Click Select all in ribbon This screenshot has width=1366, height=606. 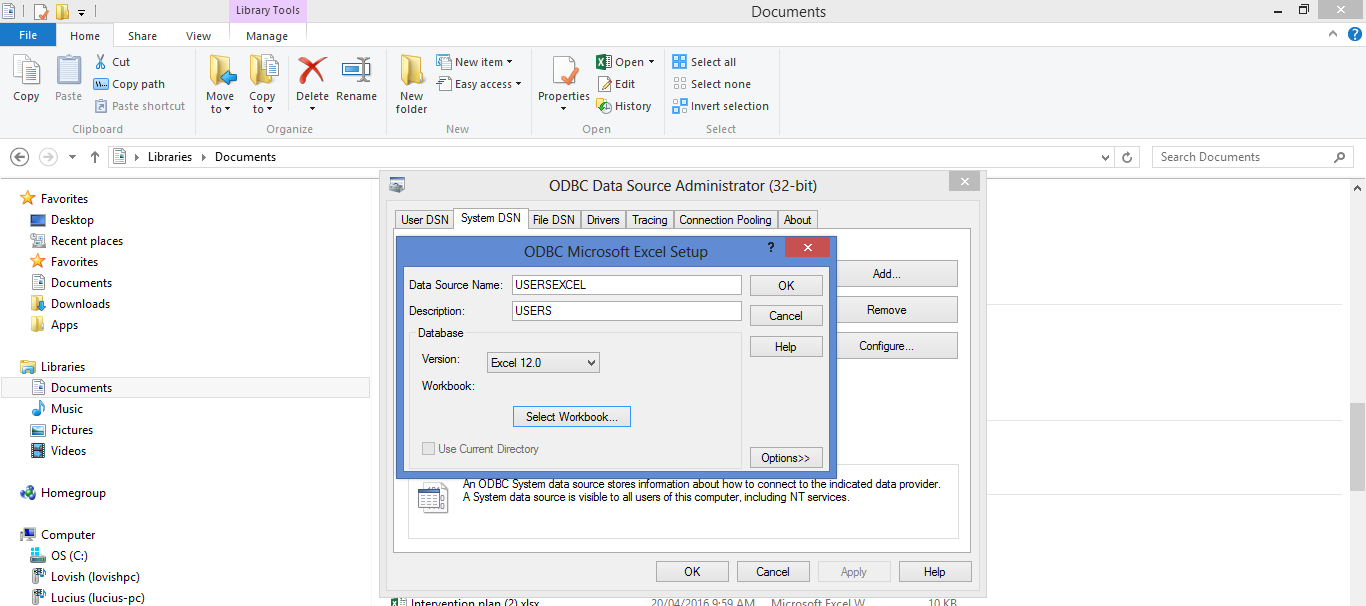coord(705,62)
